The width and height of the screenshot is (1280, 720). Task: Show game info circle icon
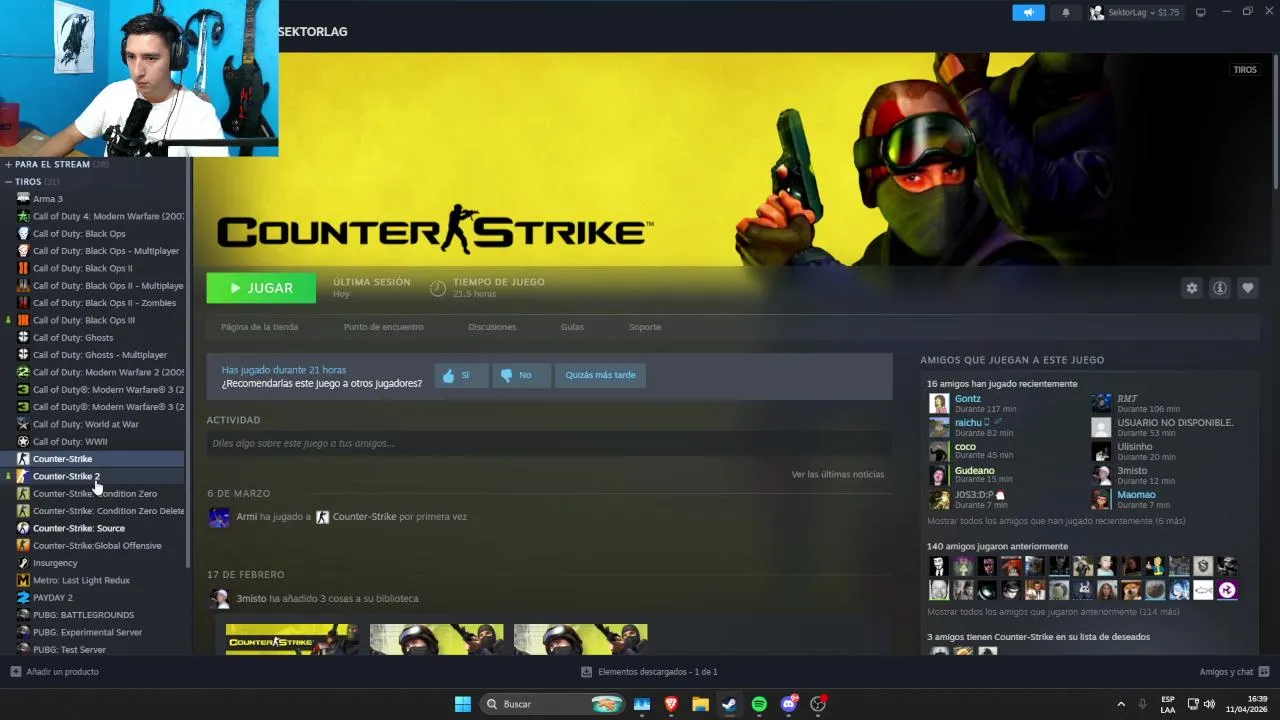[1219, 288]
